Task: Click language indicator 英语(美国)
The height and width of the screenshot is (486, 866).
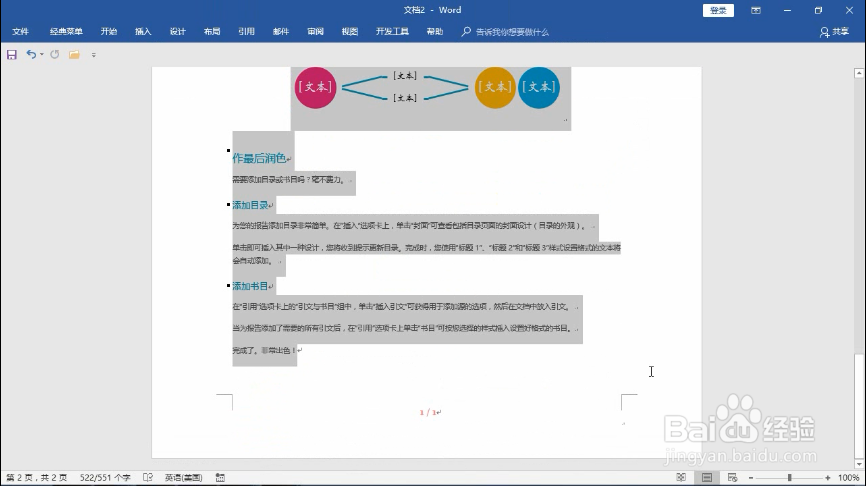Action: (183, 478)
